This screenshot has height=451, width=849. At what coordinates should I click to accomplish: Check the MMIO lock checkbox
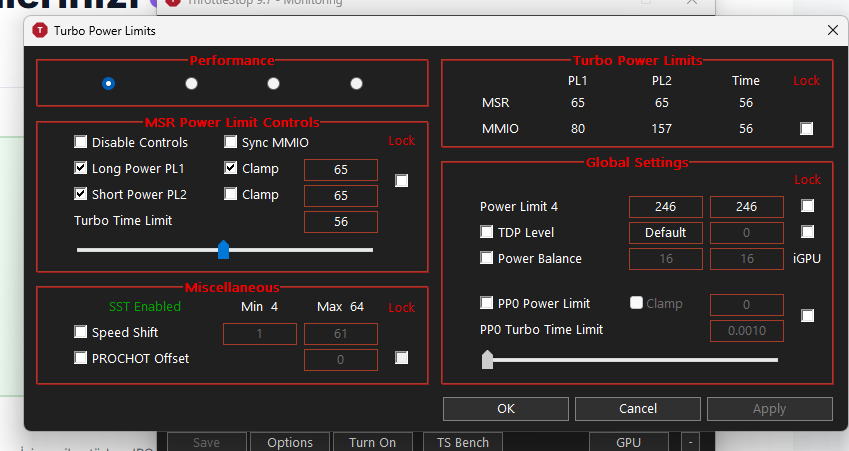point(807,128)
